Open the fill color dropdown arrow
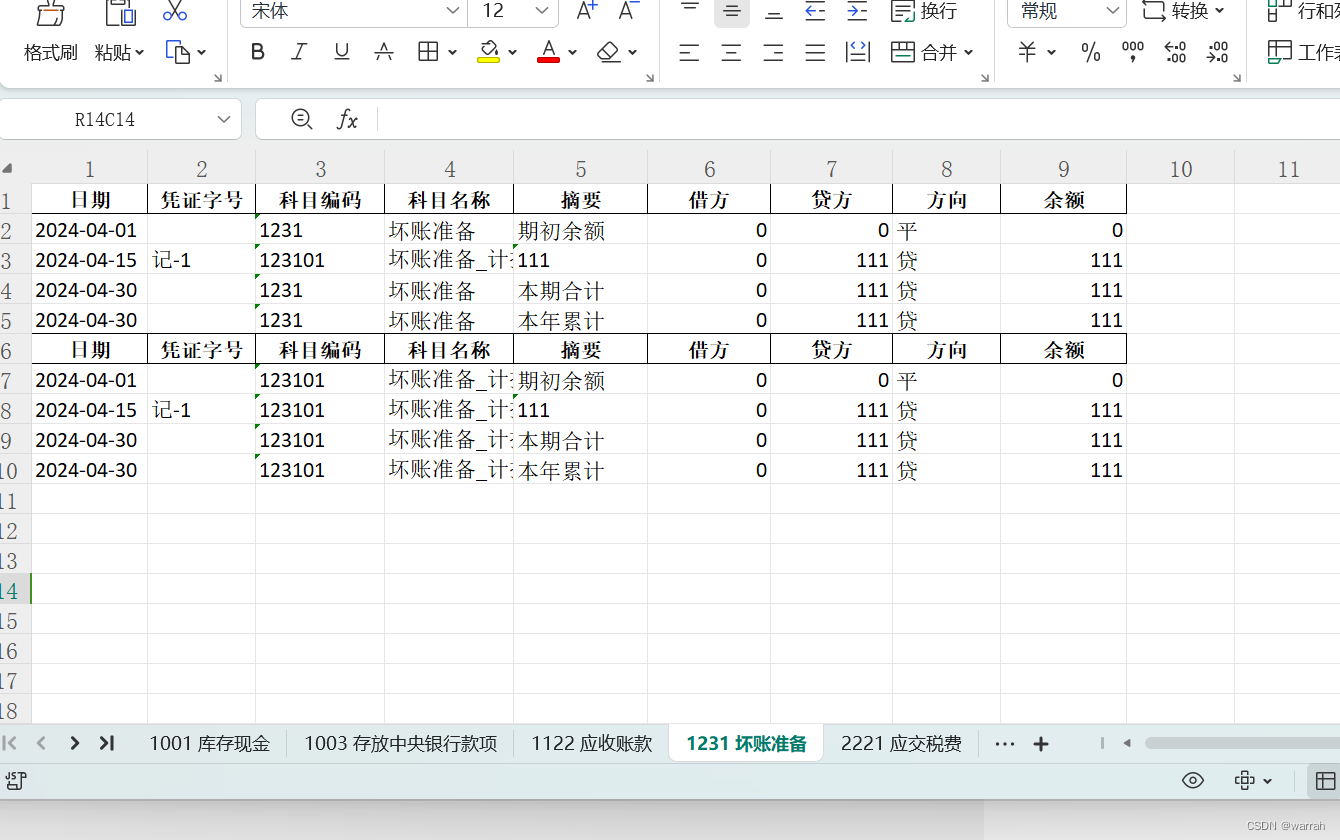Screen dimensions: 1340x840 [x=512, y=52]
